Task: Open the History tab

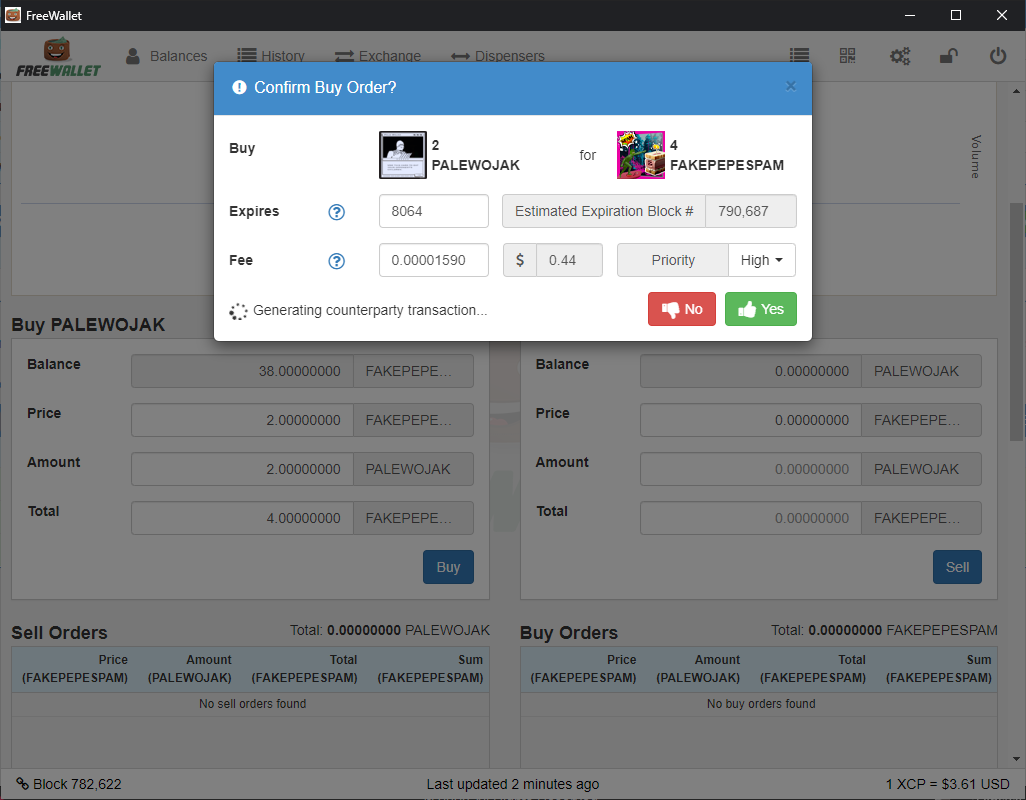Action: 271,56
